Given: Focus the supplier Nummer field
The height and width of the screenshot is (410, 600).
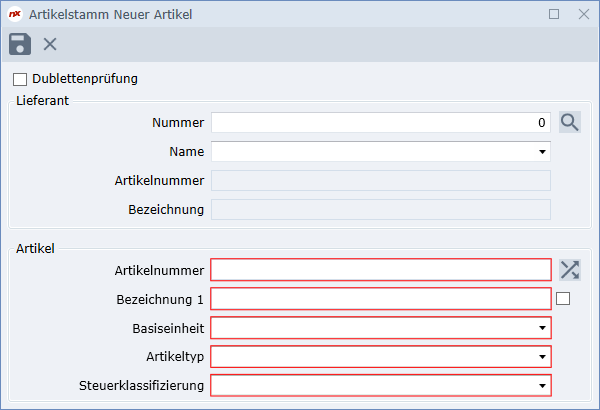Looking at the screenshot, I should 380,123.
